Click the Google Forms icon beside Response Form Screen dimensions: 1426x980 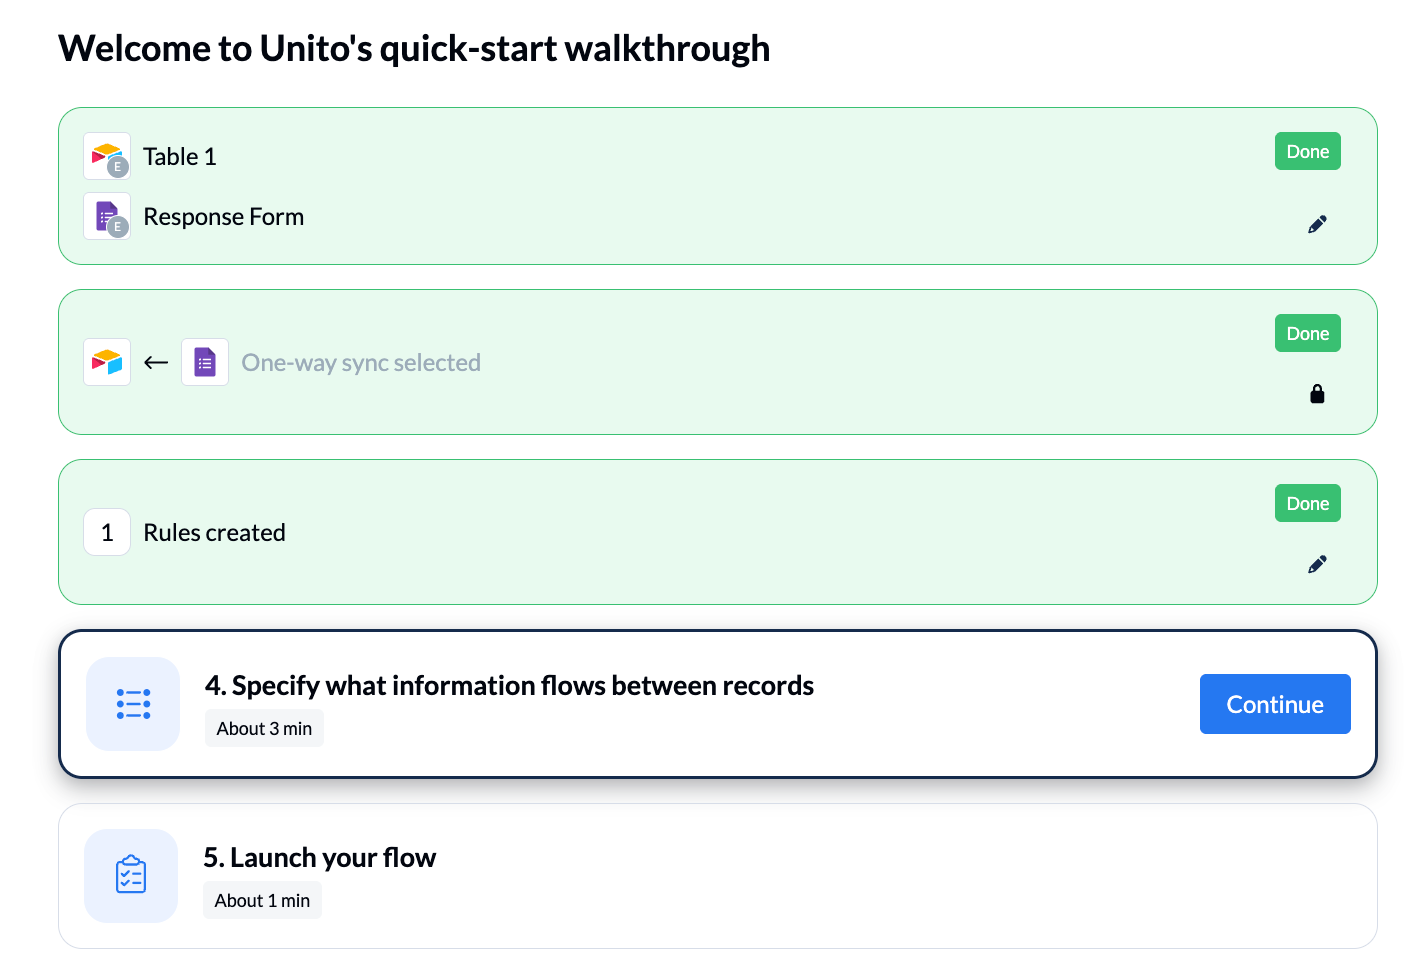point(107,216)
